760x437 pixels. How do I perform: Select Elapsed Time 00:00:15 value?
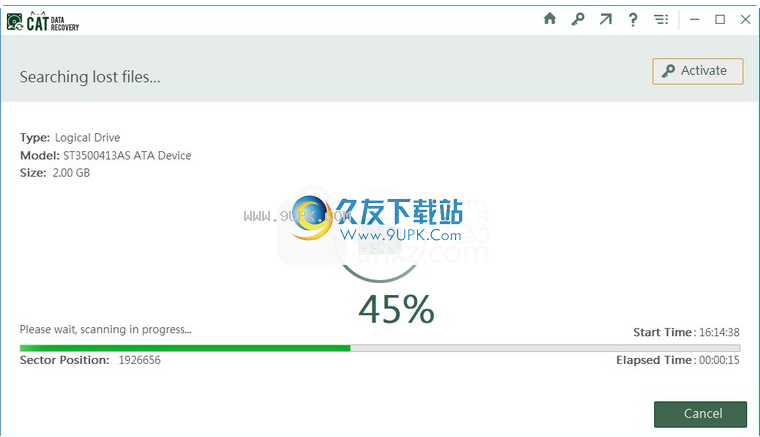point(719,360)
